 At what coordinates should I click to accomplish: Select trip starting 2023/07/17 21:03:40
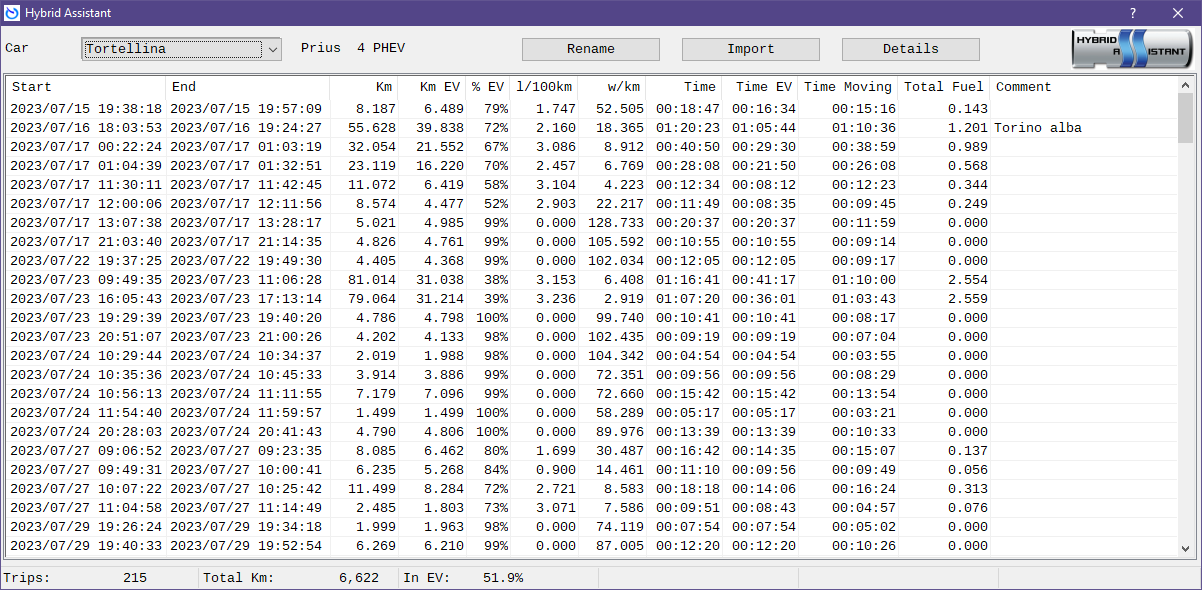(x=592, y=242)
